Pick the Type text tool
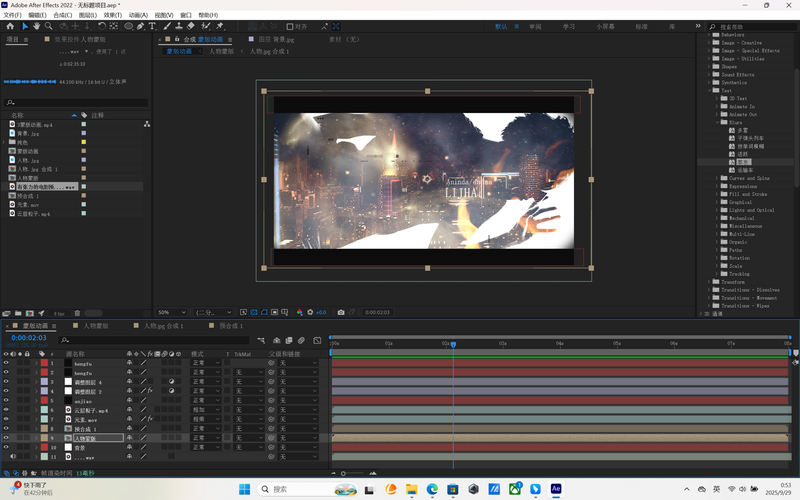The image size is (800, 500). [x=152, y=26]
